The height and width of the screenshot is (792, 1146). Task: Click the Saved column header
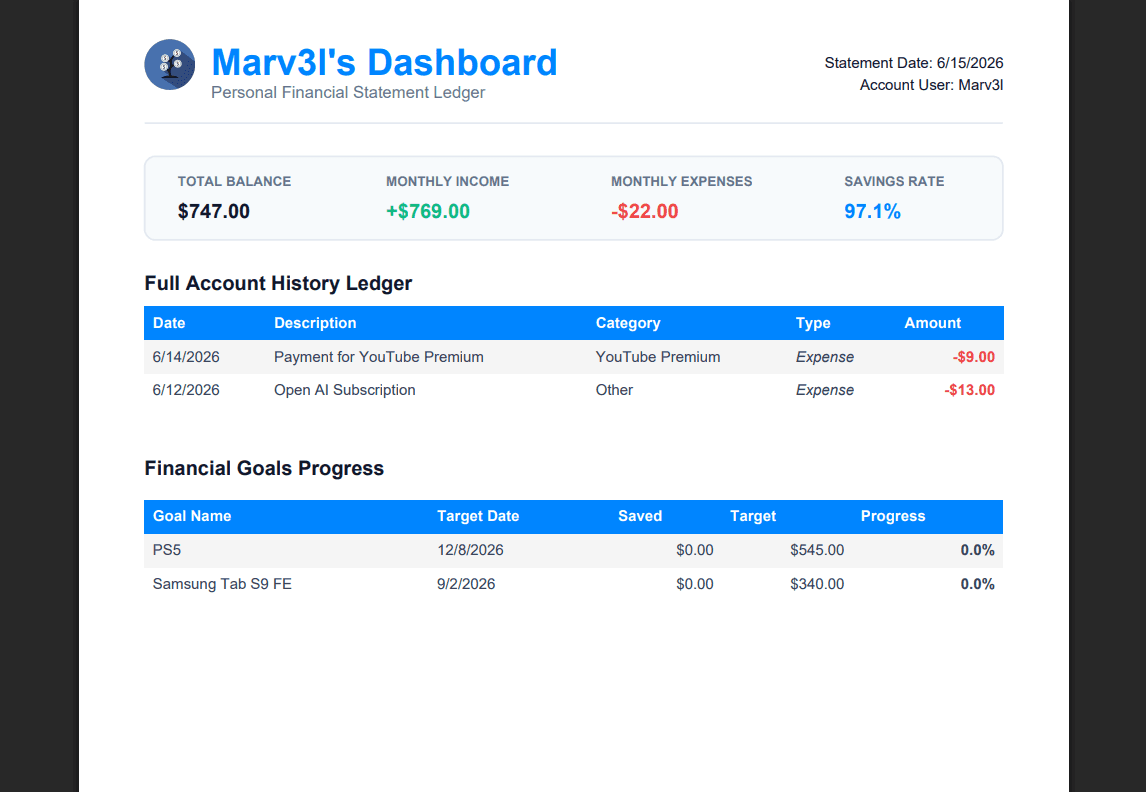(x=640, y=516)
